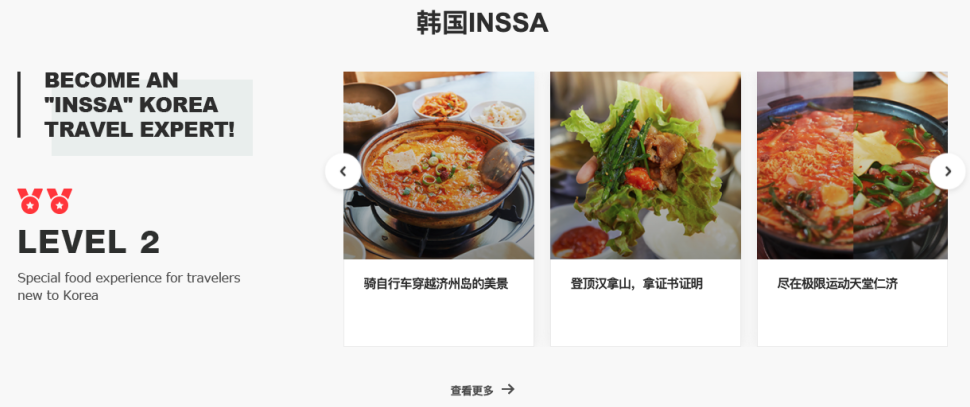Open the spicy noodle hotpot photo
The image size is (970, 407).
click(852, 165)
